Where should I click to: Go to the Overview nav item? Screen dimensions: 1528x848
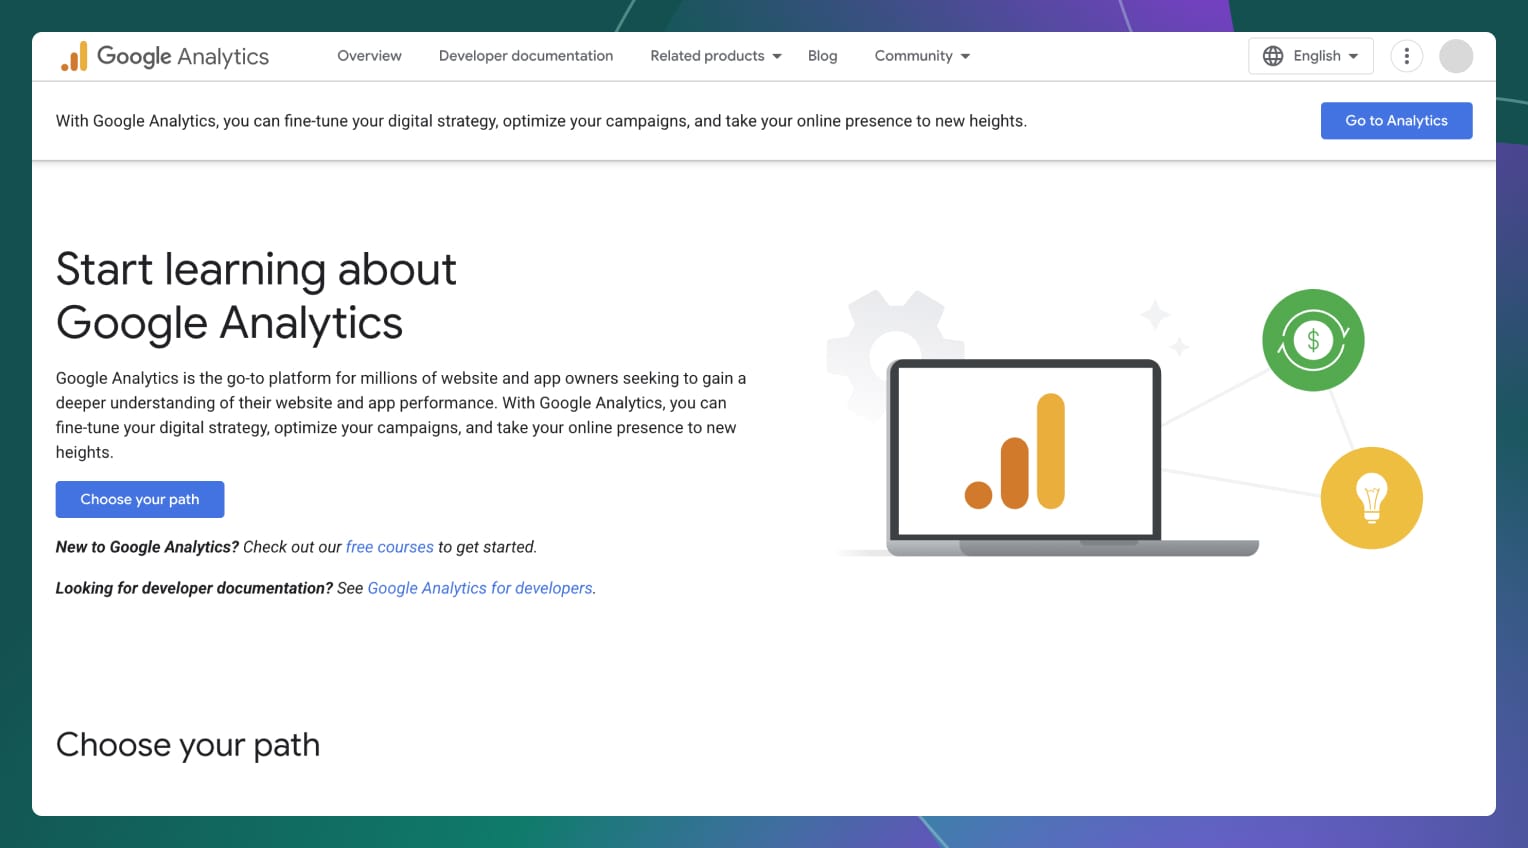[369, 56]
